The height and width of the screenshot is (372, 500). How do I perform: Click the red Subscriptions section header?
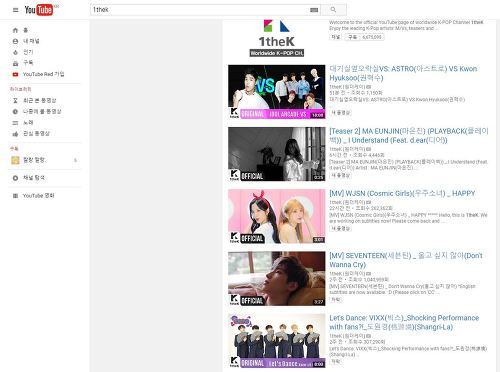[x=14, y=148]
